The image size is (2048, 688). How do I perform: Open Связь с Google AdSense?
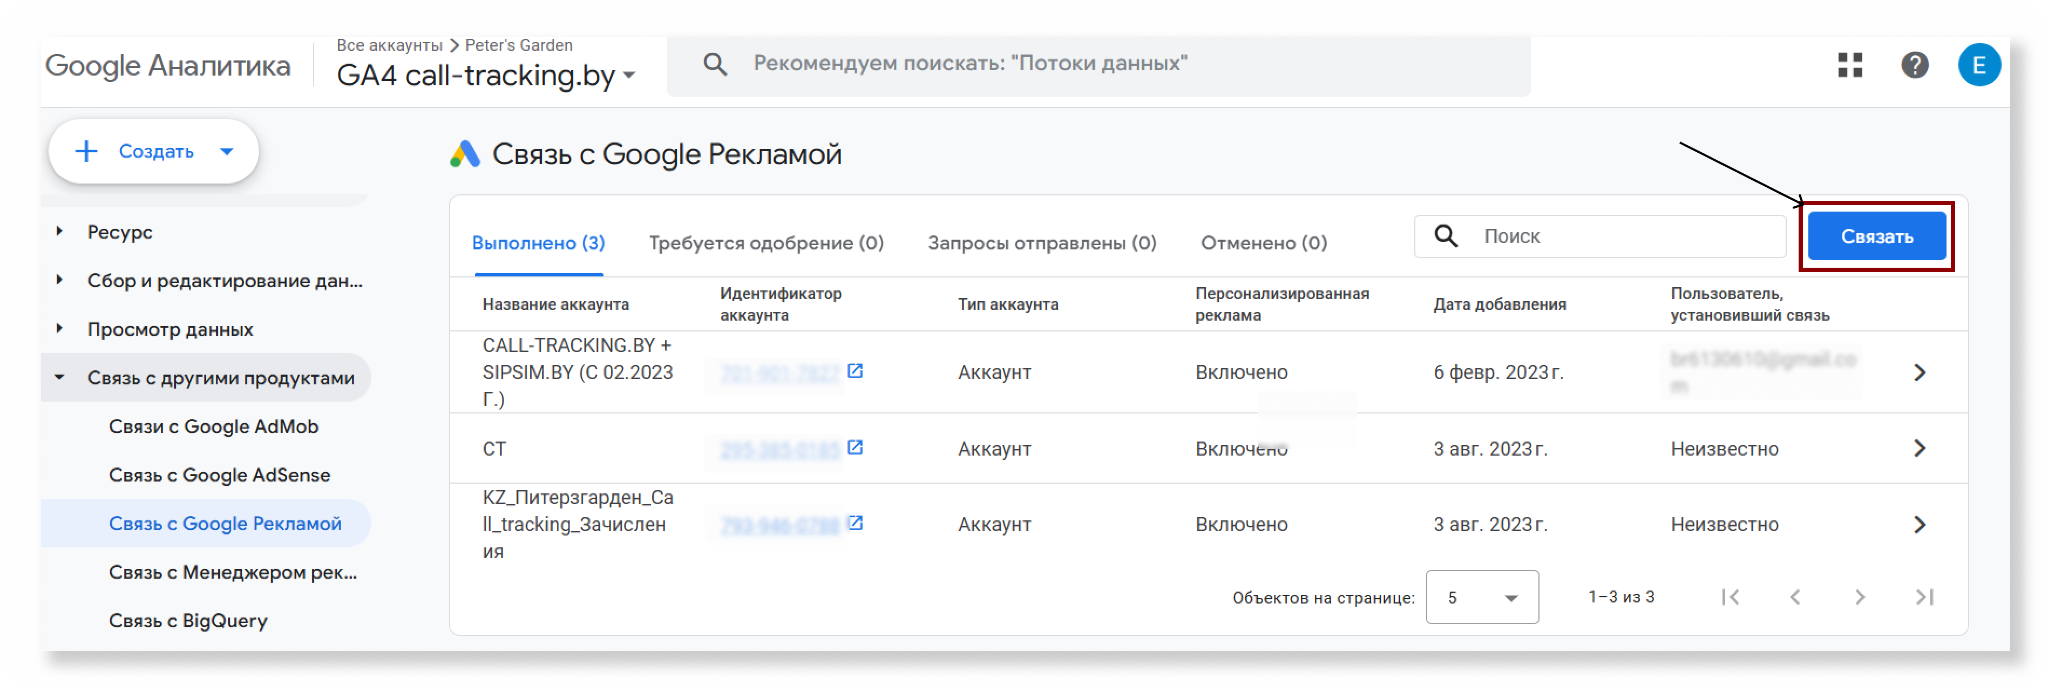220,475
